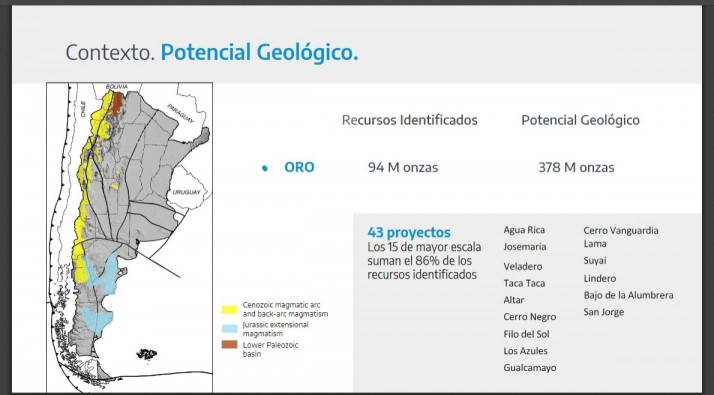Click 'Cenozoic magmatic arc' legend text
This screenshot has width=714, height=395.
(285, 309)
